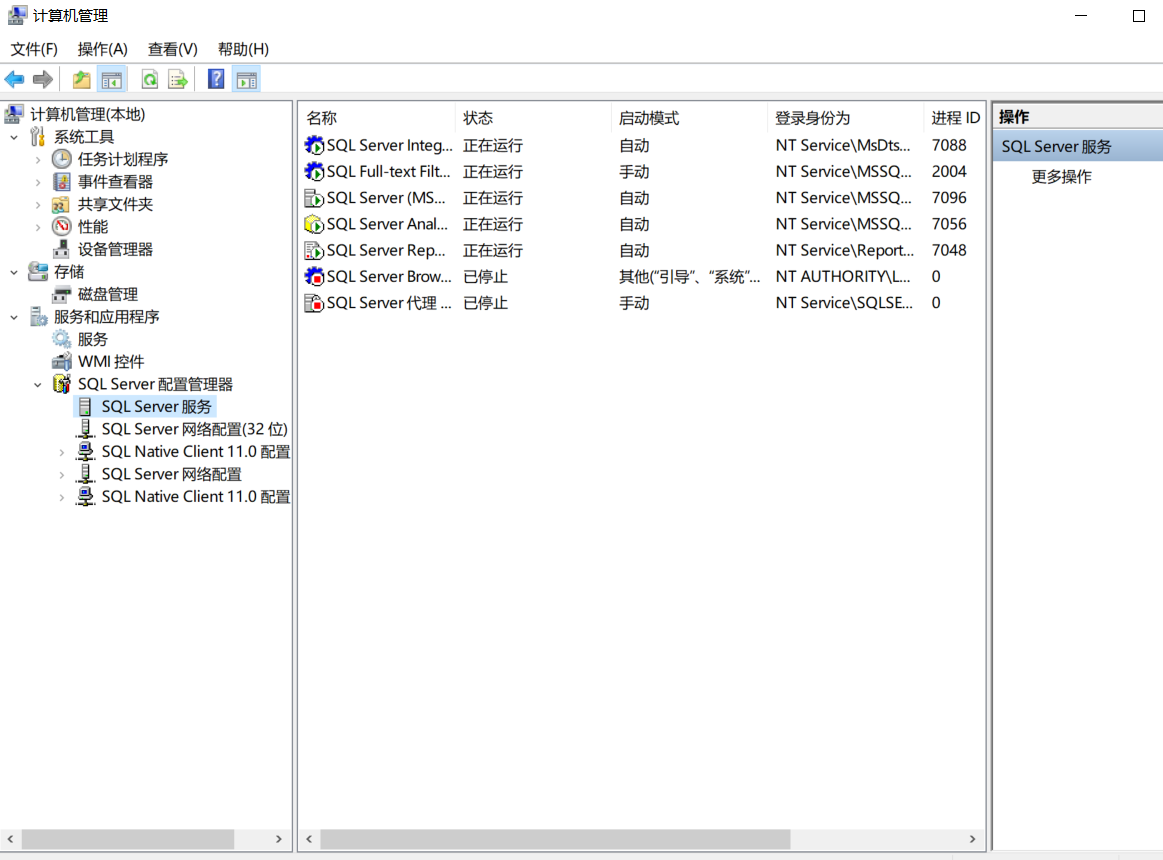Screen dimensions: 1163x860
Task: Select SQL Server 网络配置(32 位) tree item
Action: coord(194,429)
